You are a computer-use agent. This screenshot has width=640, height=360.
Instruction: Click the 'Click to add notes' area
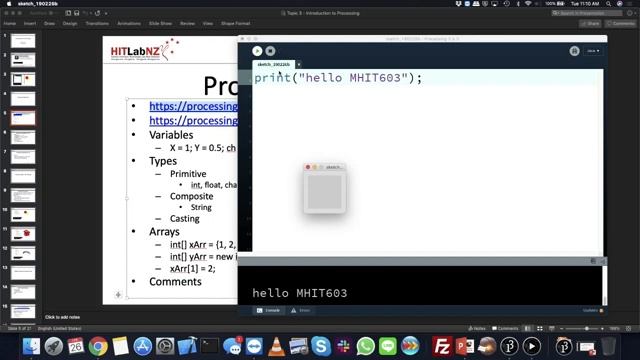point(62,317)
